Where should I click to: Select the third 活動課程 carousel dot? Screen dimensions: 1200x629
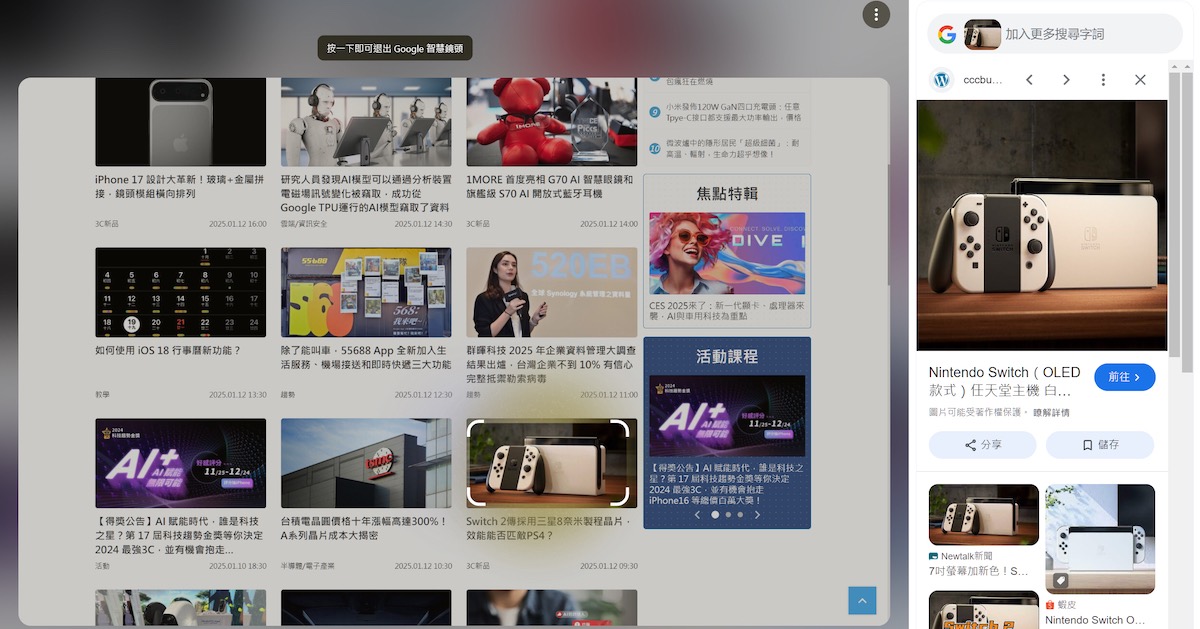coord(740,515)
